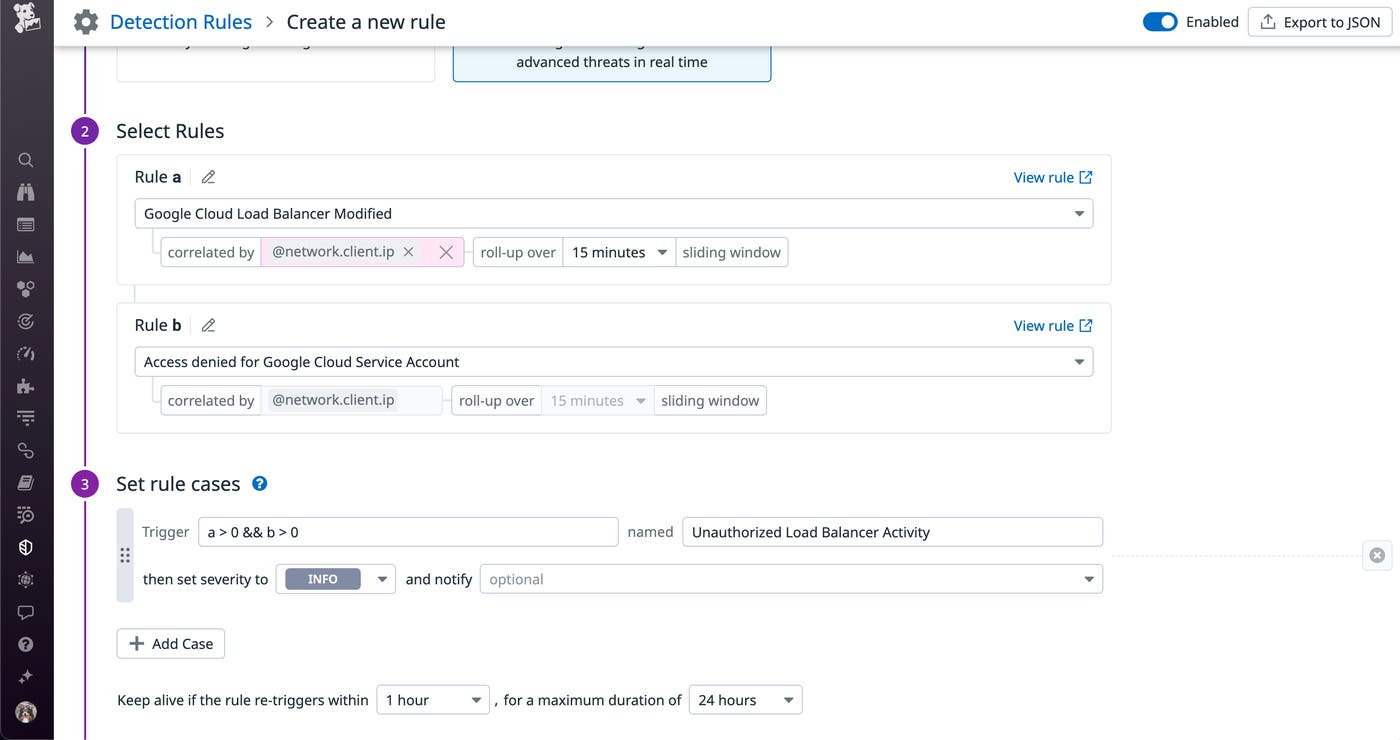Screen dimensions: 1400x740
Task: Click the help question mark in sidebar
Action: coord(26,645)
